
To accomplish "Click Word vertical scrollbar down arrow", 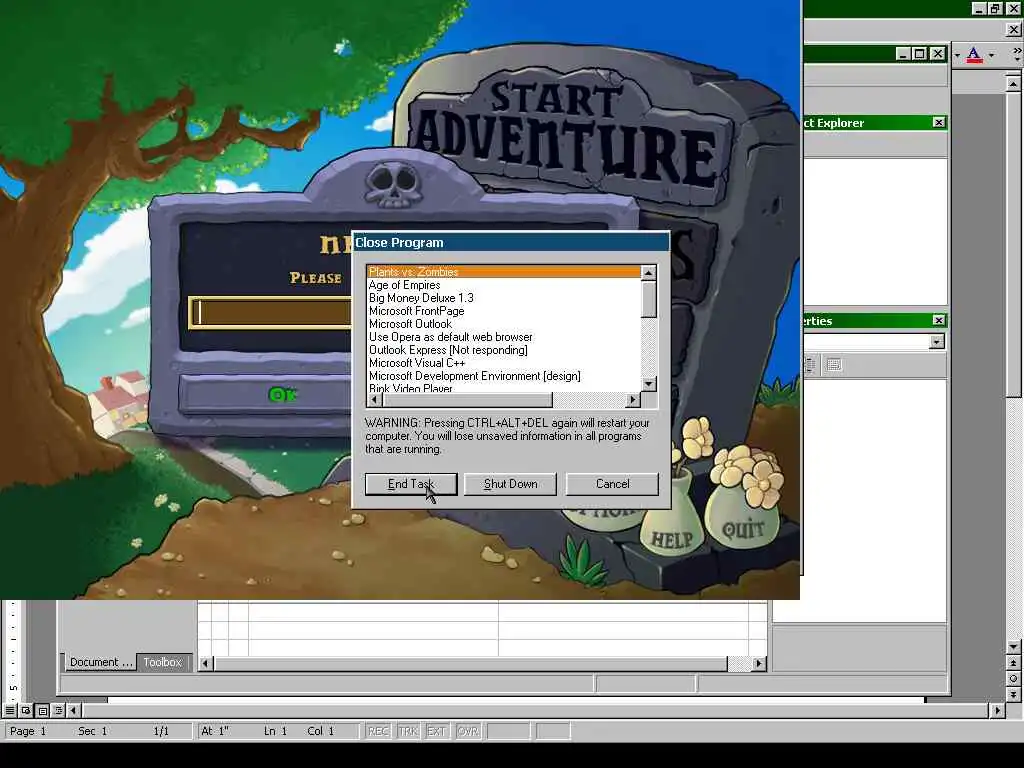I will [x=1013, y=647].
